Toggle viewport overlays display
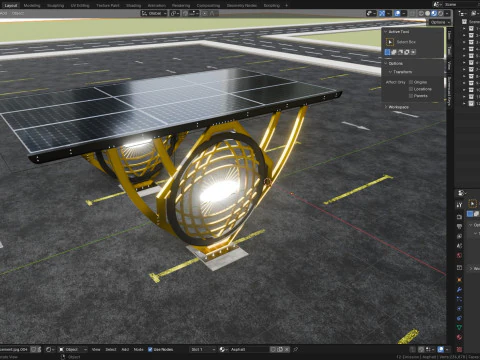This screenshot has width=480, height=360. pos(397,13)
